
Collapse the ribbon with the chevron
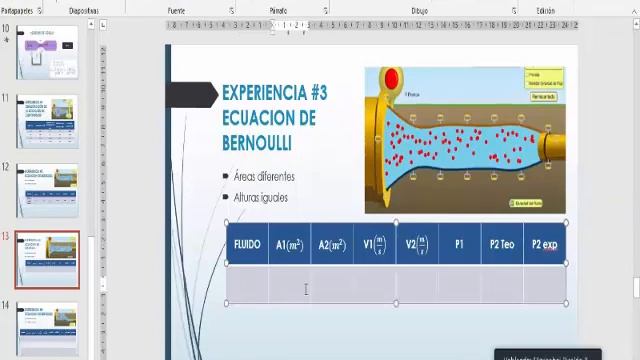click(634, 11)
